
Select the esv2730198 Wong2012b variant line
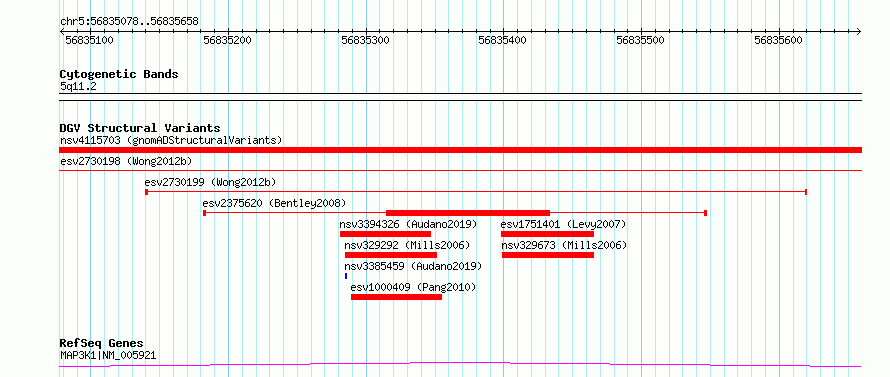pyautogui.click(x=460, y=170)
